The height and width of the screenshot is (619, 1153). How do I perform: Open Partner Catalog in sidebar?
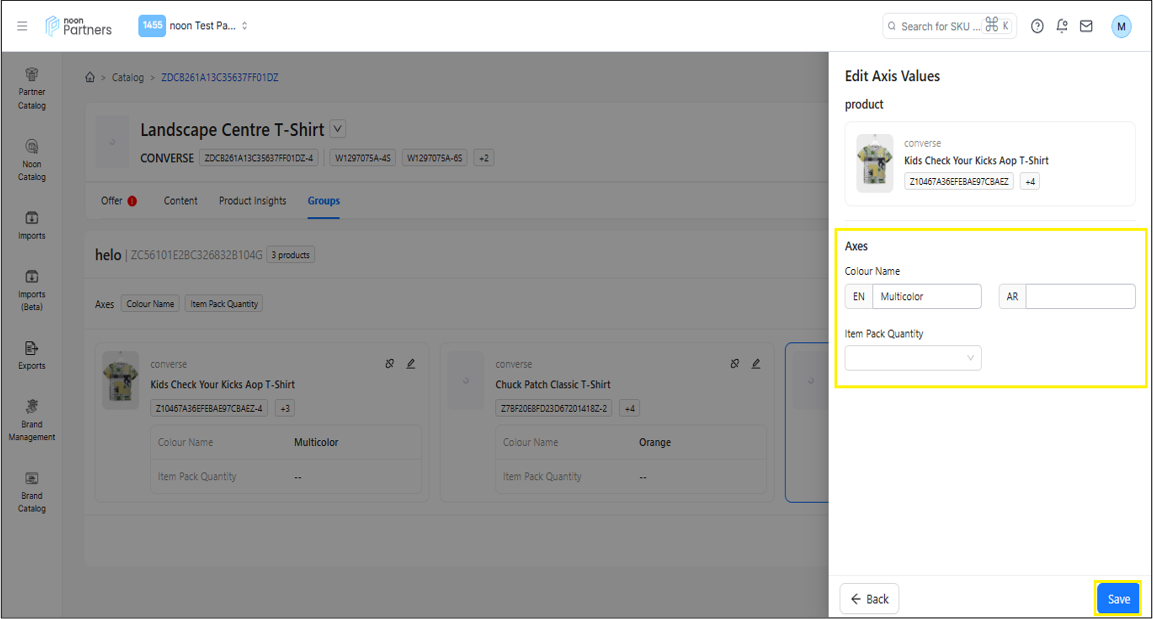pyautogui.click(x=32, y=87)
